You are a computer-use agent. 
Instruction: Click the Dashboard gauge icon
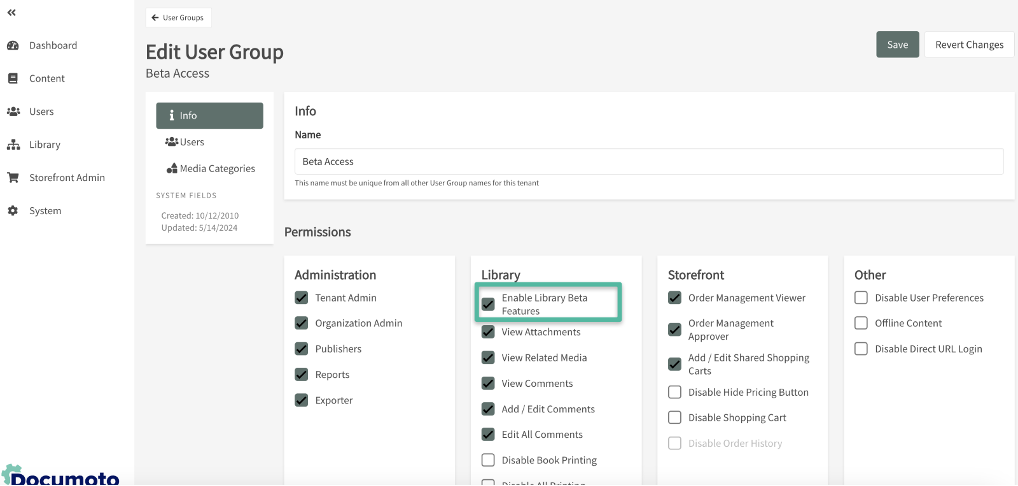click(x=13, y=46)
